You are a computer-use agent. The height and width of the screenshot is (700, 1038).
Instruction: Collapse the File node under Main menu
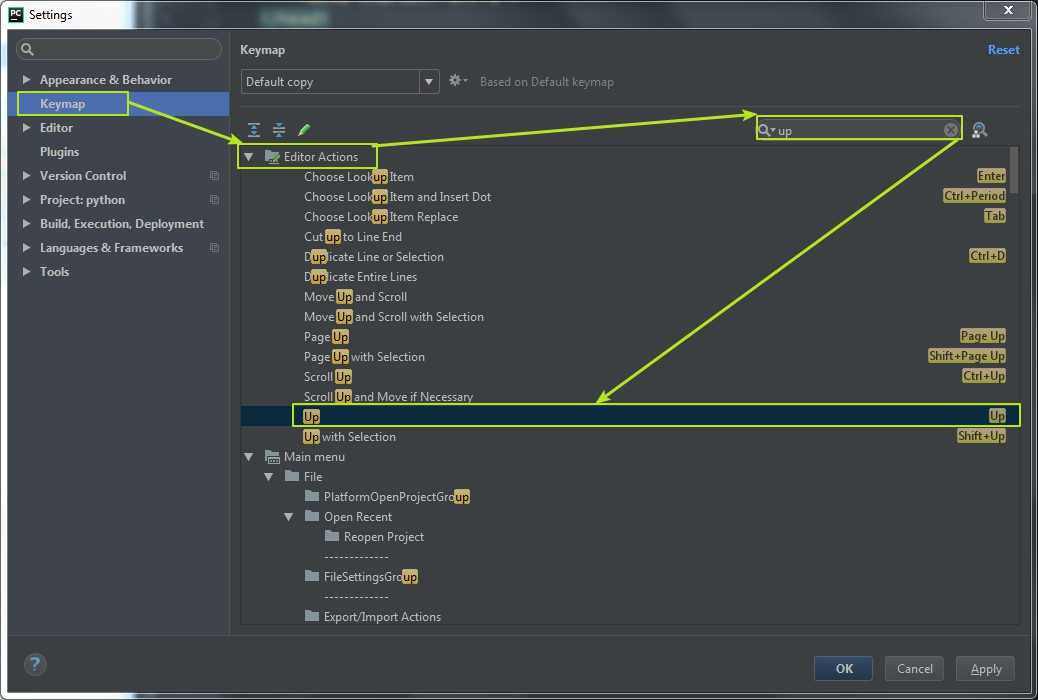tap(269, 476)
